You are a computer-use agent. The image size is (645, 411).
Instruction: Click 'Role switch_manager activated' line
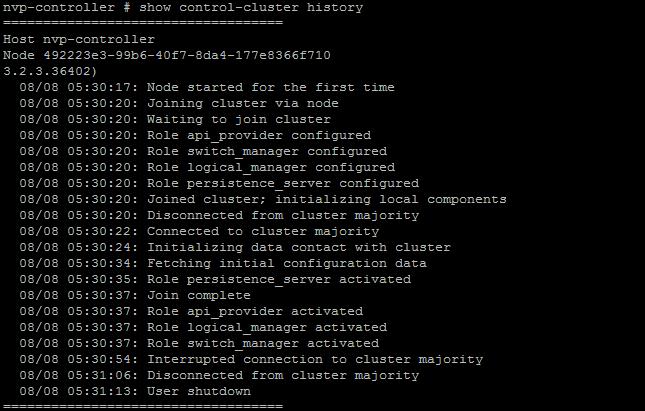[199, 344]
